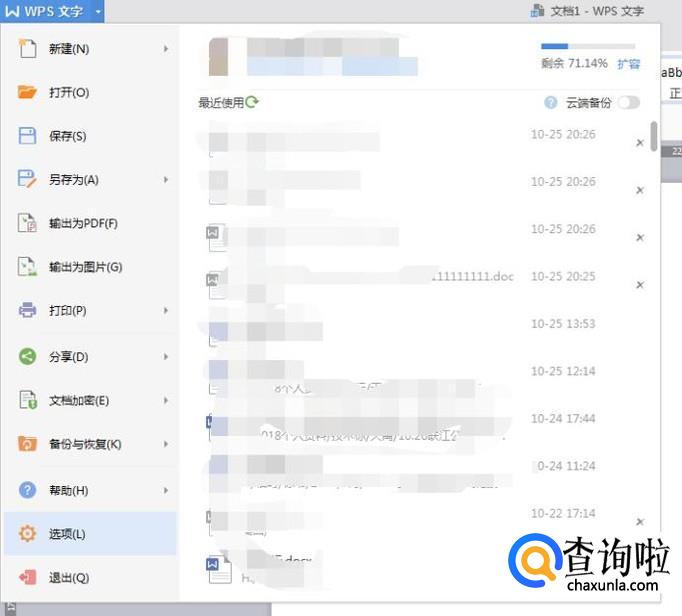Choose 选项(L) menu item
Screen dimensions: 682x616
point(90,533)
